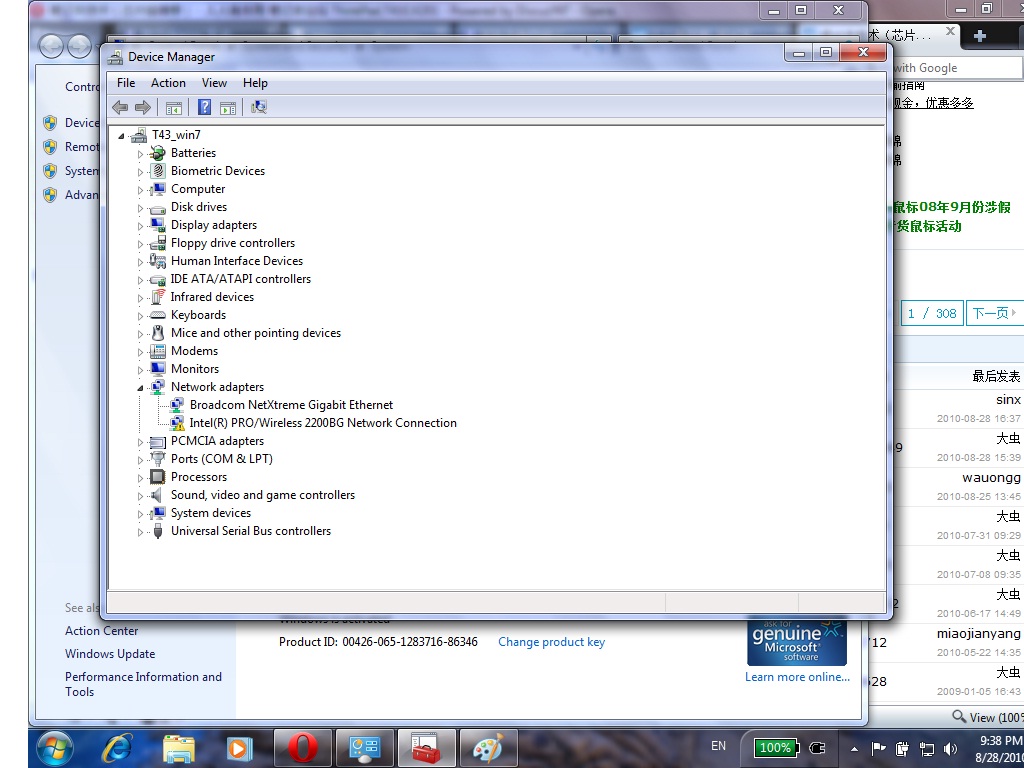The image size is (1024, 768).
Task: Click the Action Center flag tray icon
Action: [878, 748]
